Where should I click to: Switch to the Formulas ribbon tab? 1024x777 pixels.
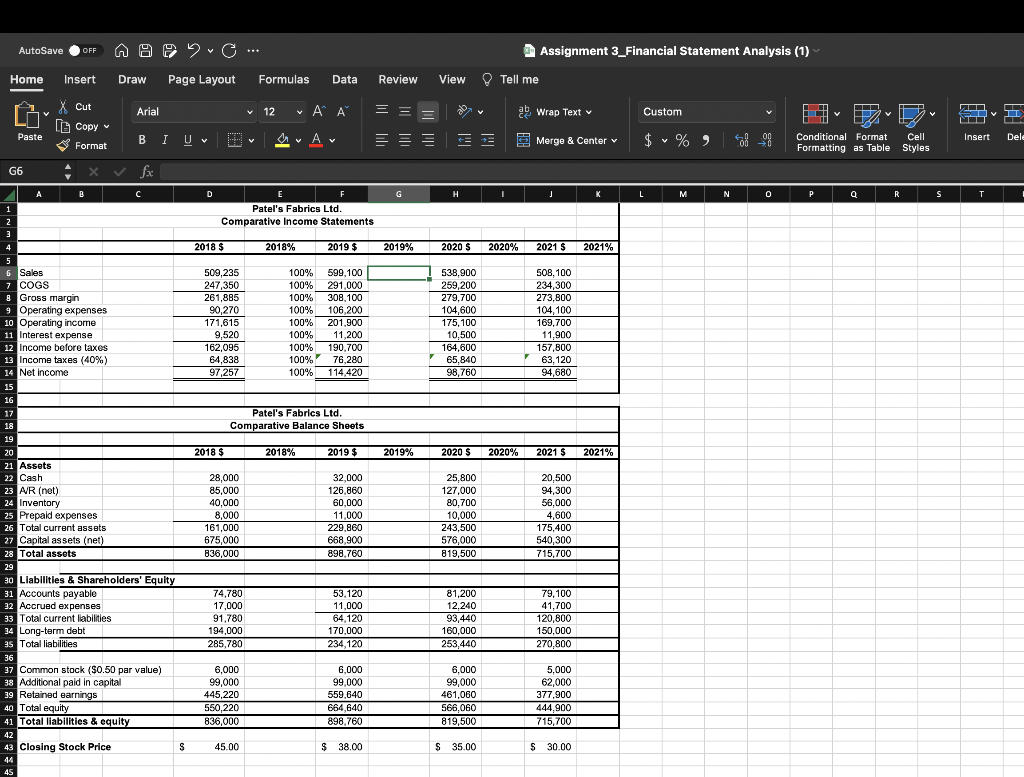click(284, 79)
